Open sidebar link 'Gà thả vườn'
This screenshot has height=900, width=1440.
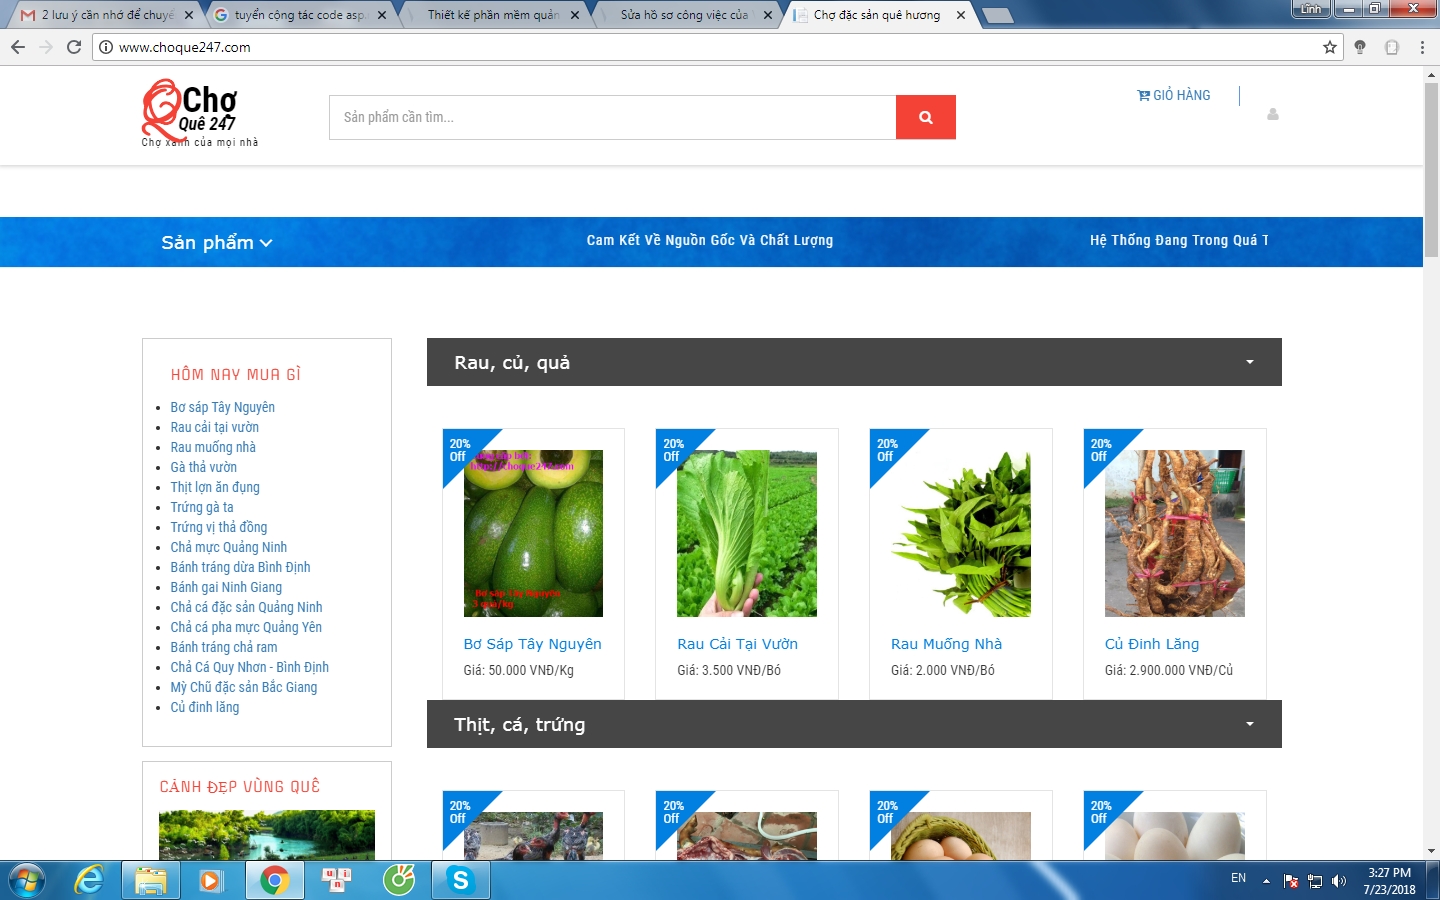pos(203,467)
